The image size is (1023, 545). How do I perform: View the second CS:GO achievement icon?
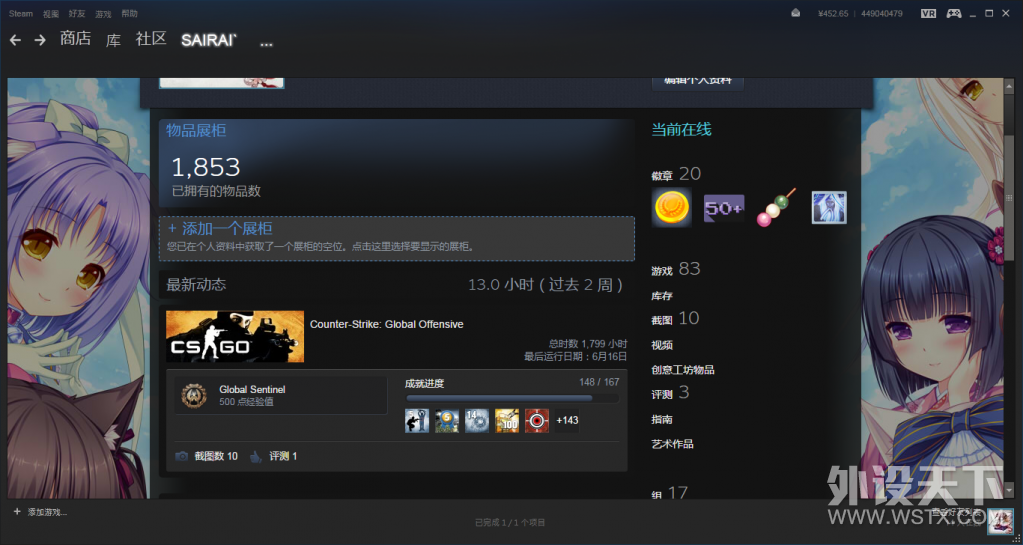[447, 421]
